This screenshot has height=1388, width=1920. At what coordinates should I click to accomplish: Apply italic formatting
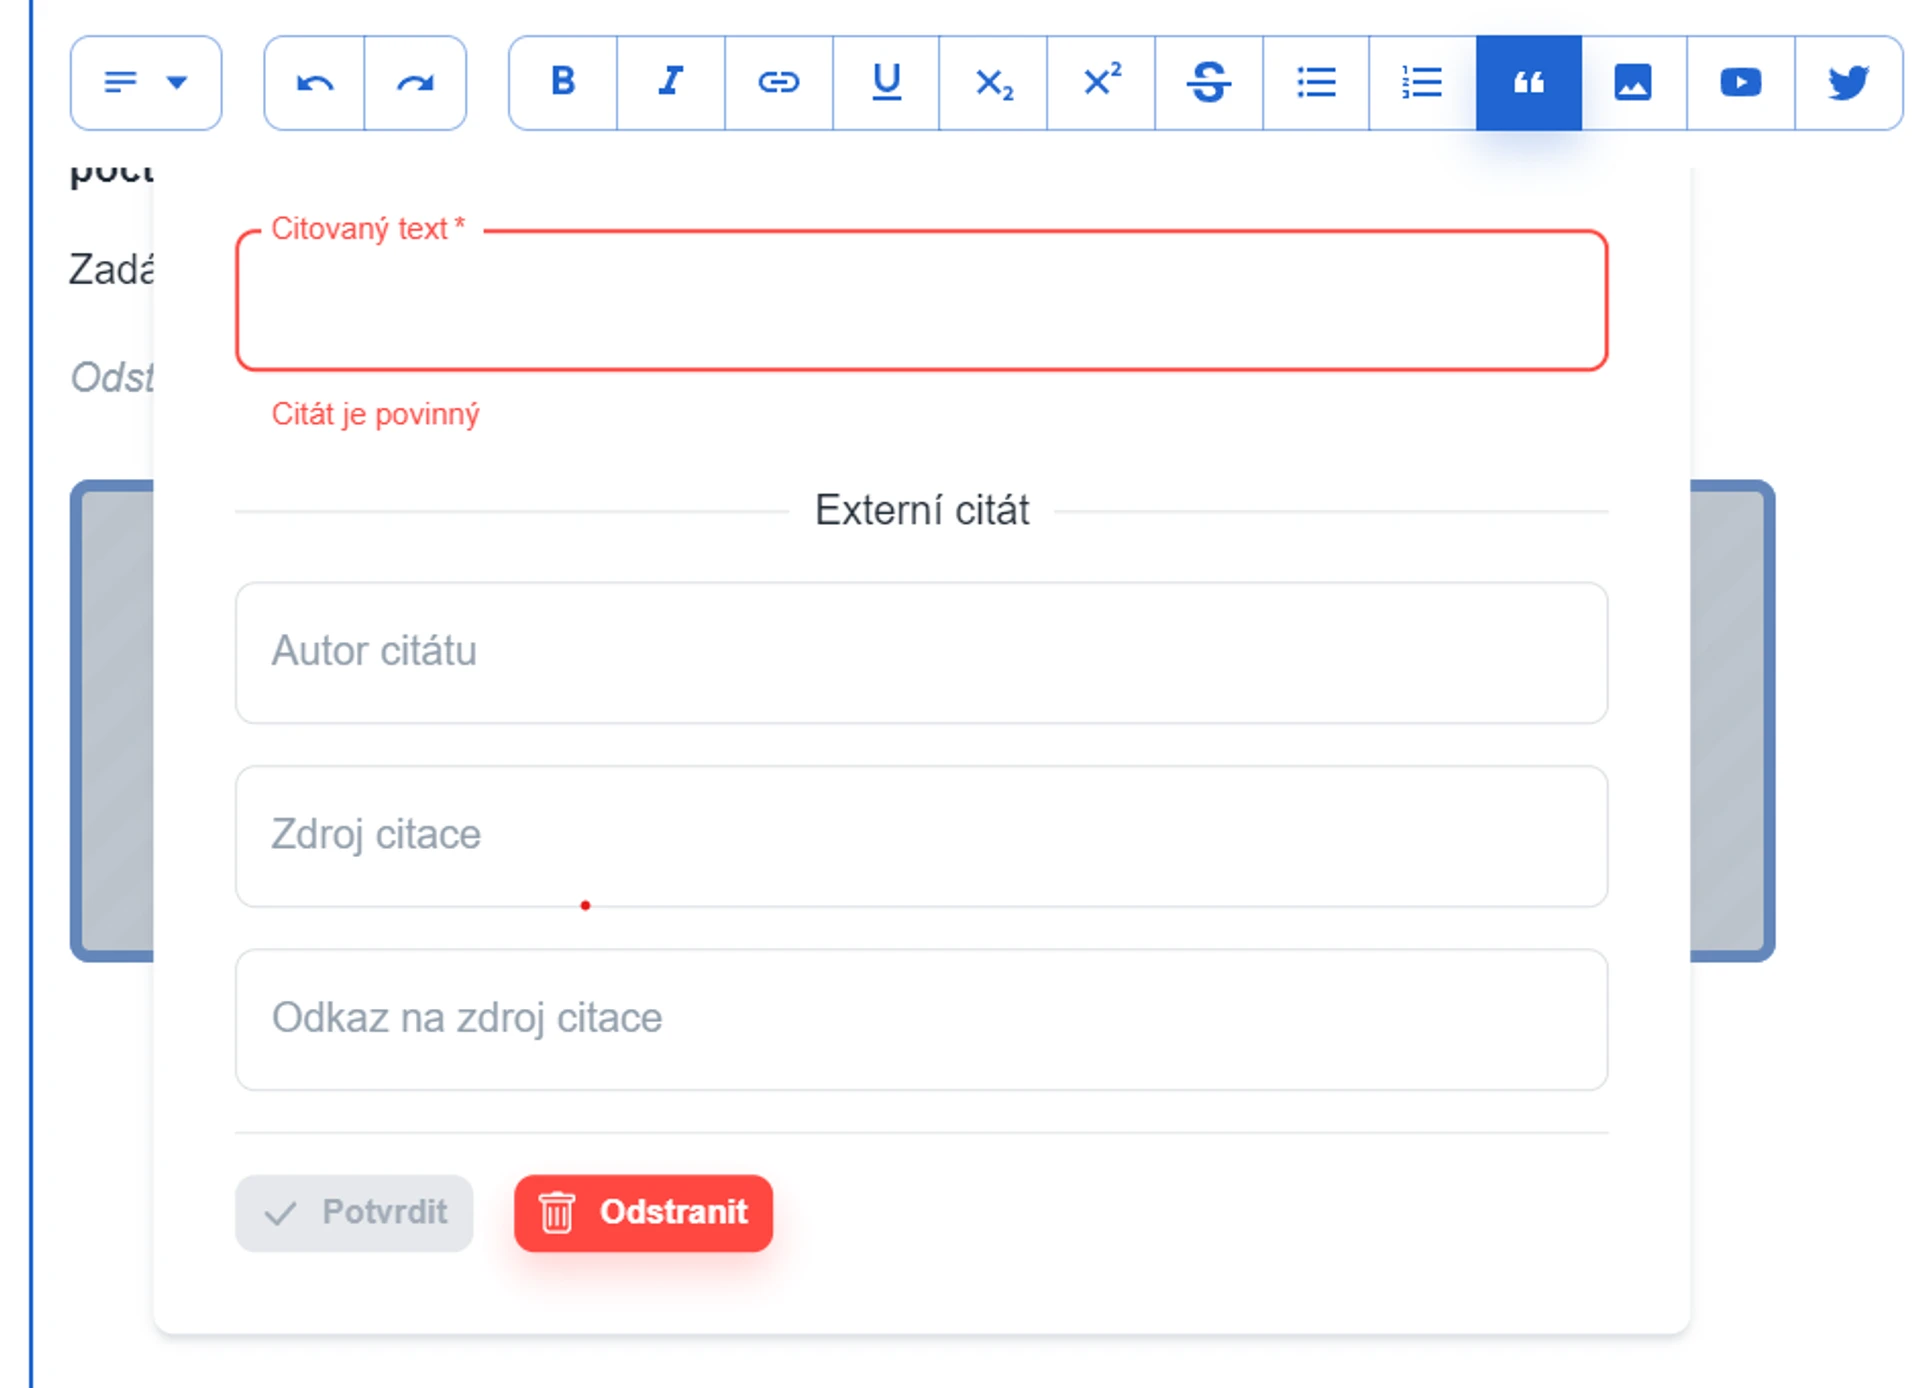(x=670, y=82)
